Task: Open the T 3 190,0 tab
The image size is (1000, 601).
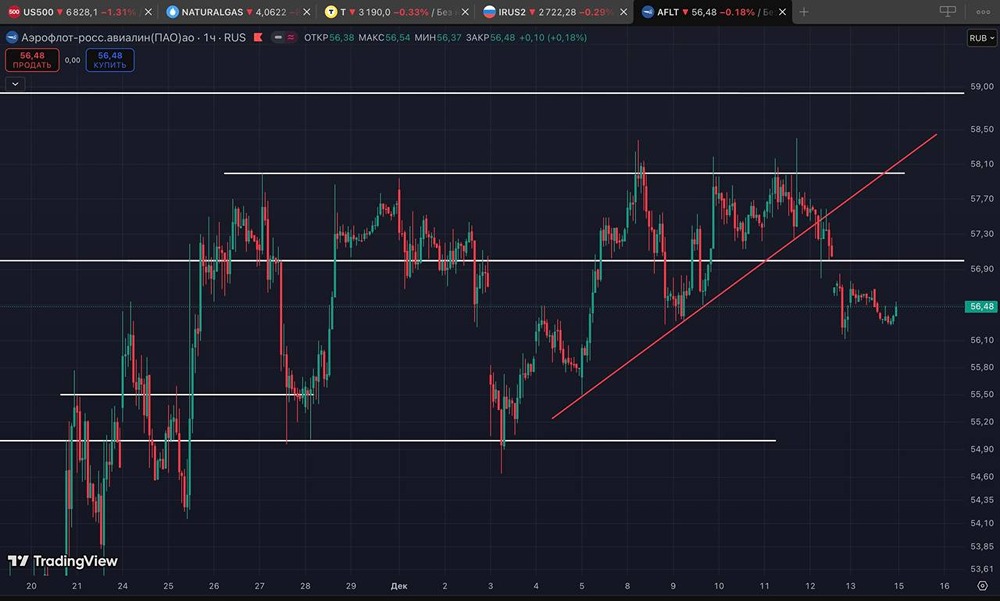Action: 395,11
